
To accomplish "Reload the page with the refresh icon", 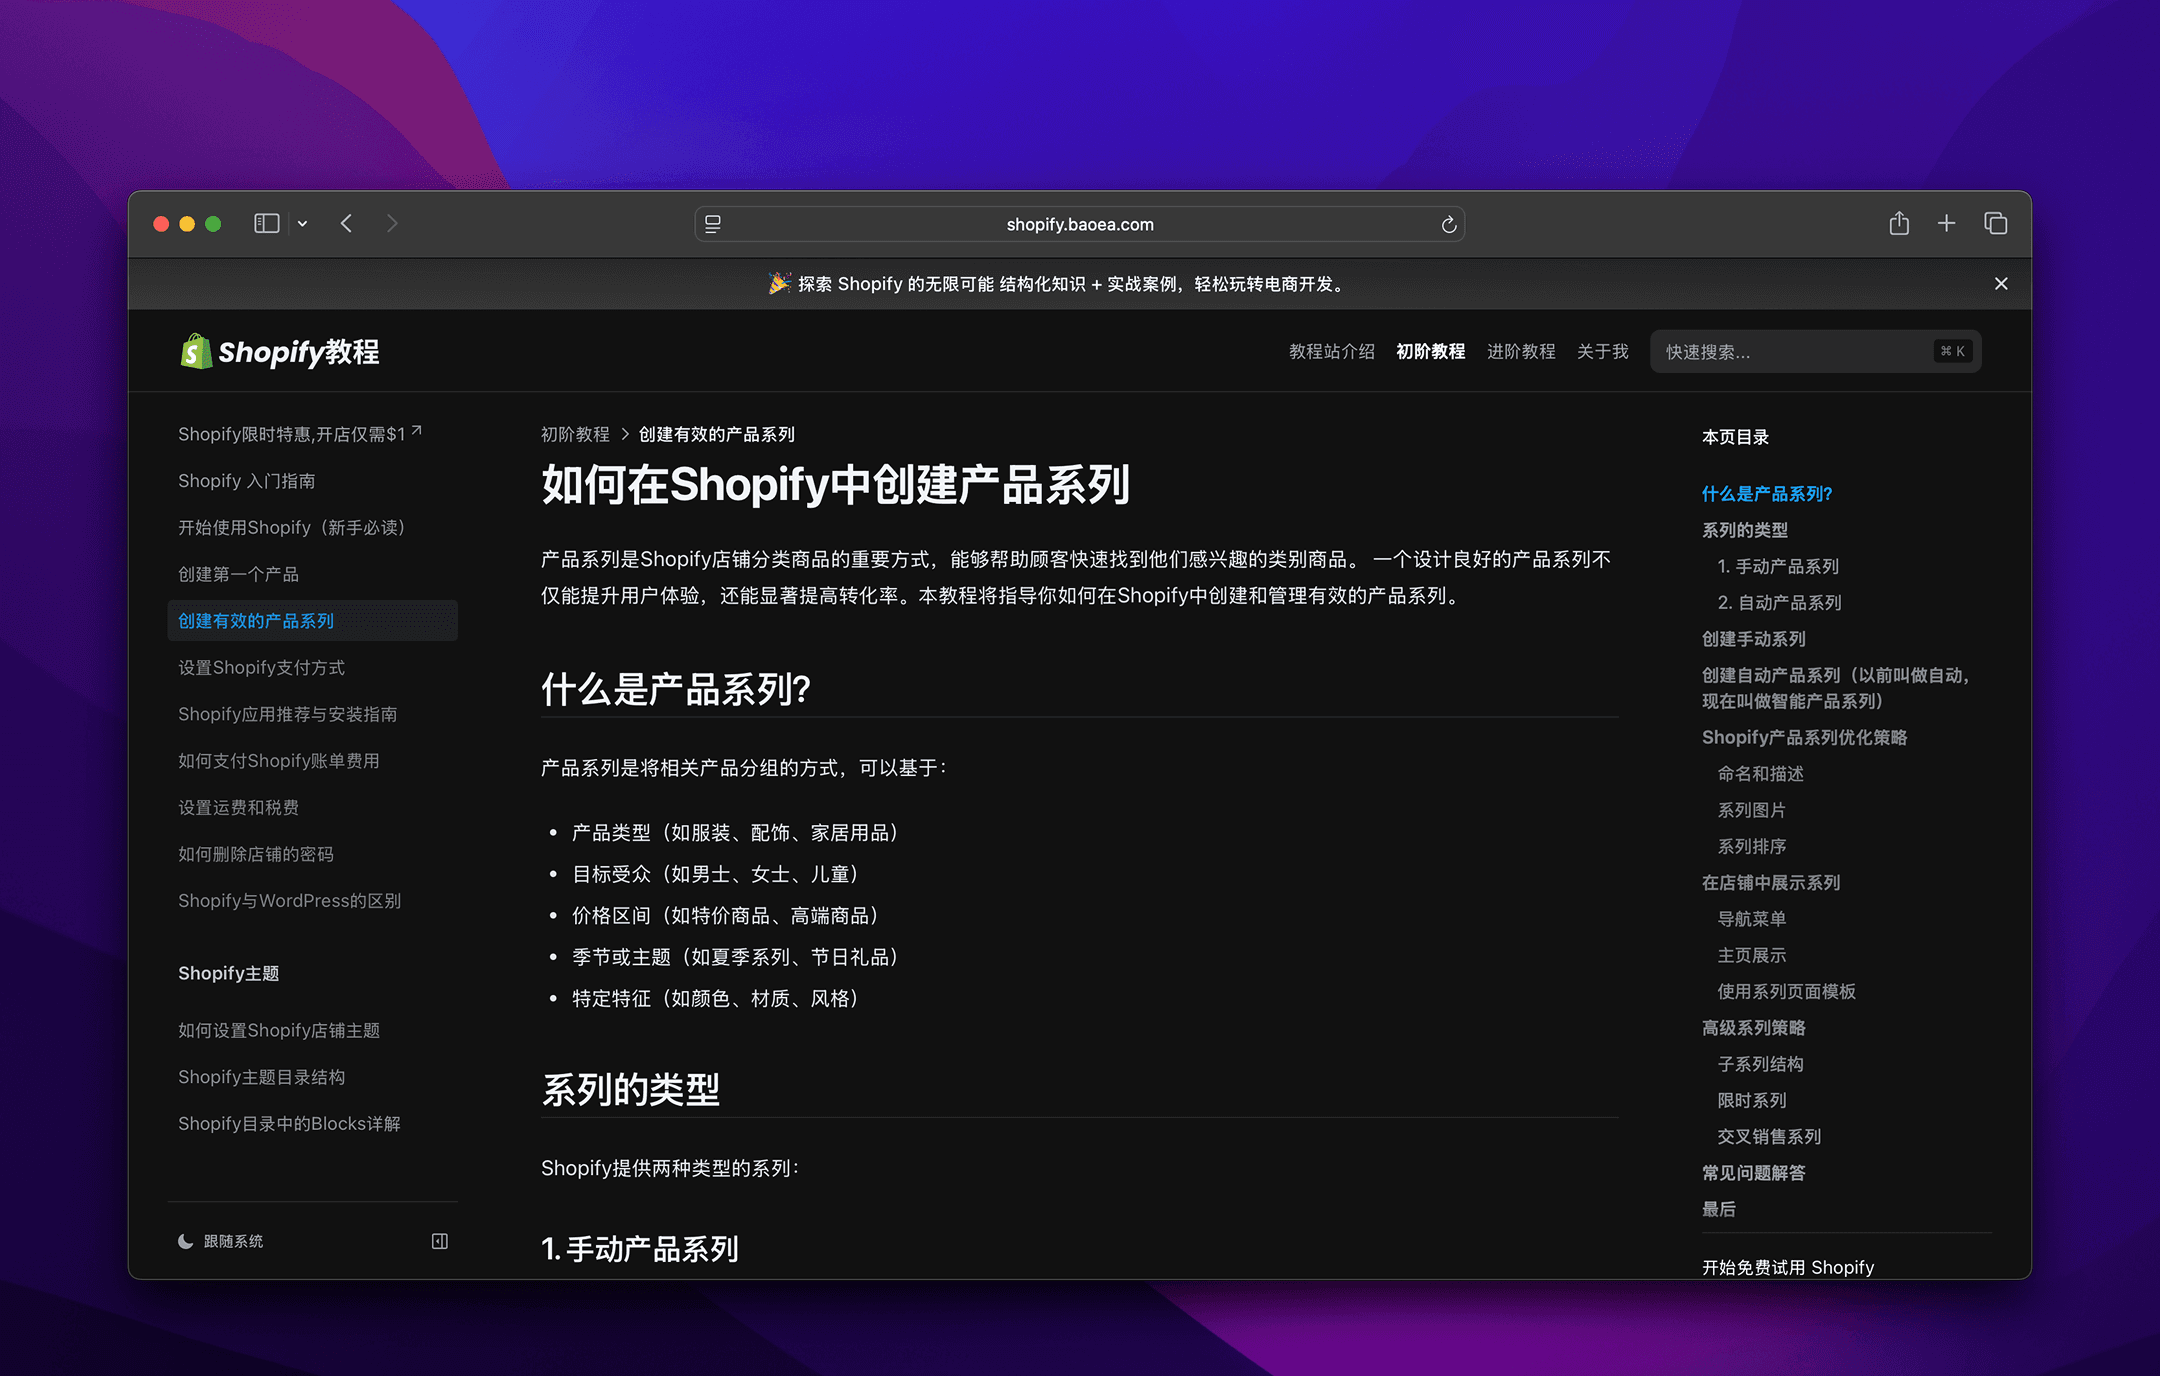I will tap(1448, 224).
